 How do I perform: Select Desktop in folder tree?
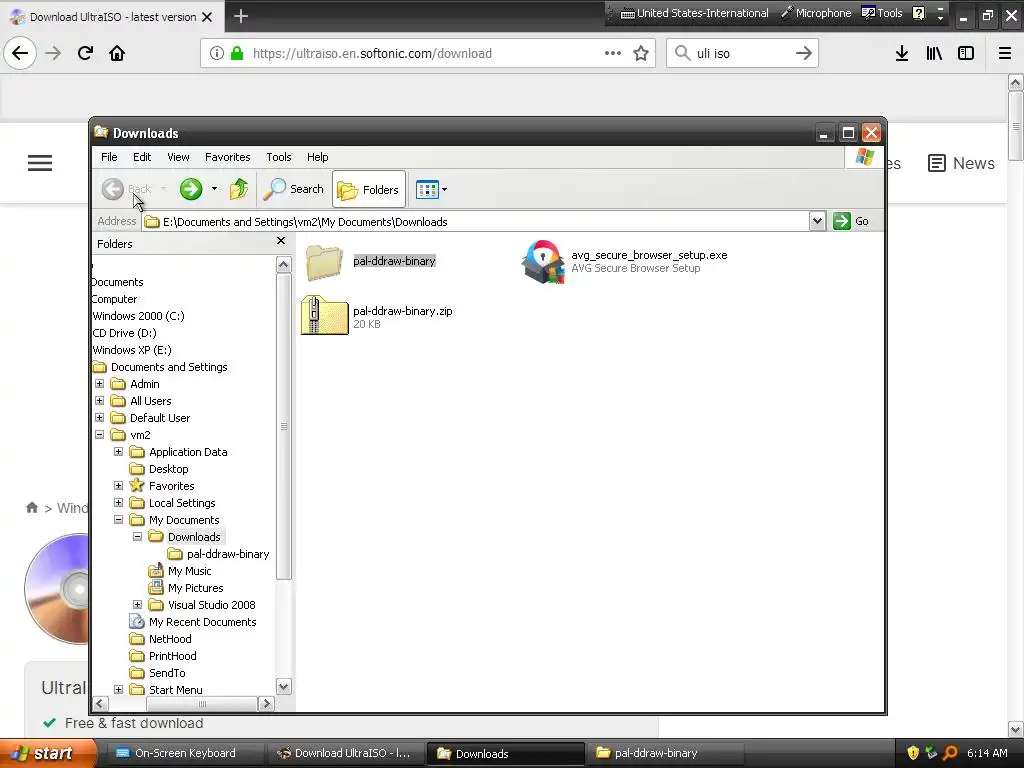pos(168,469)
